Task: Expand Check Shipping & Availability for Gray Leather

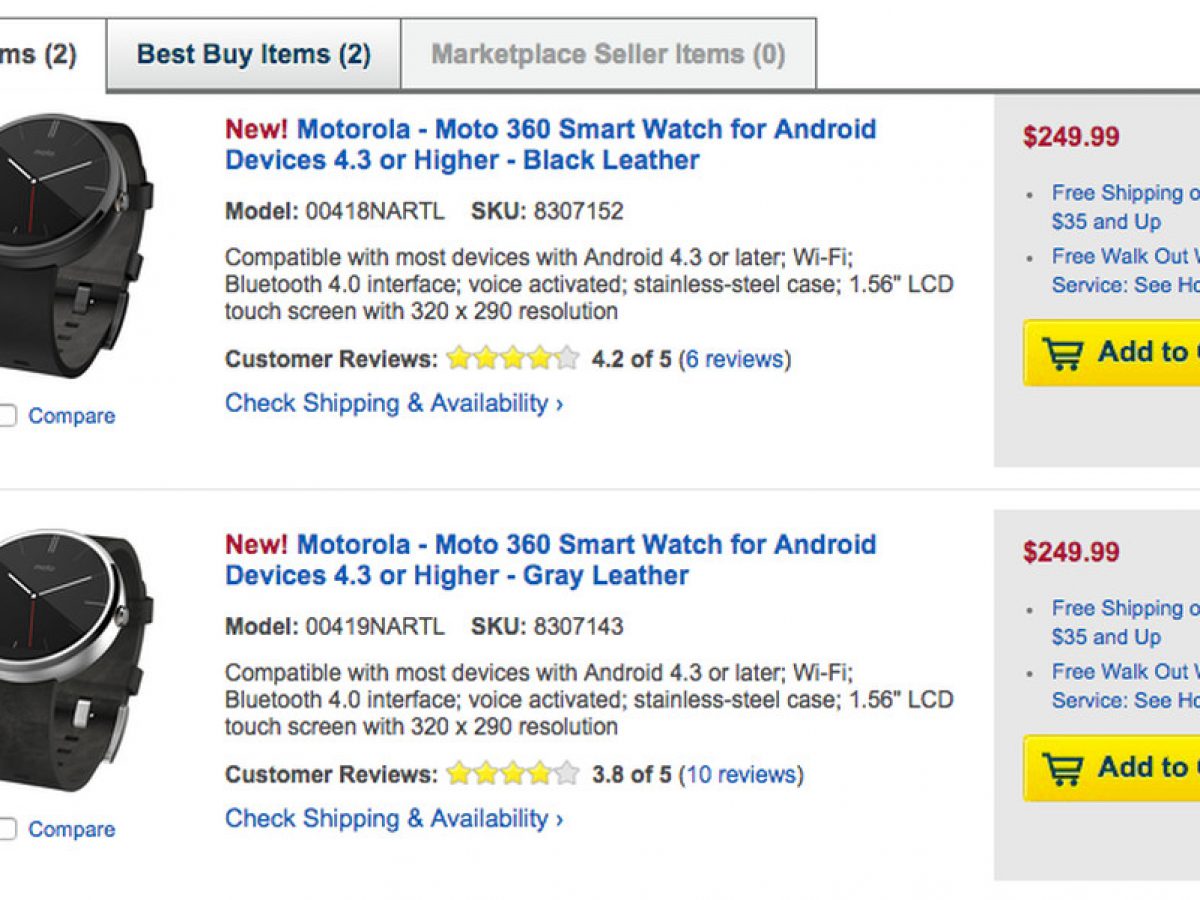Action: tap(394, 819)
